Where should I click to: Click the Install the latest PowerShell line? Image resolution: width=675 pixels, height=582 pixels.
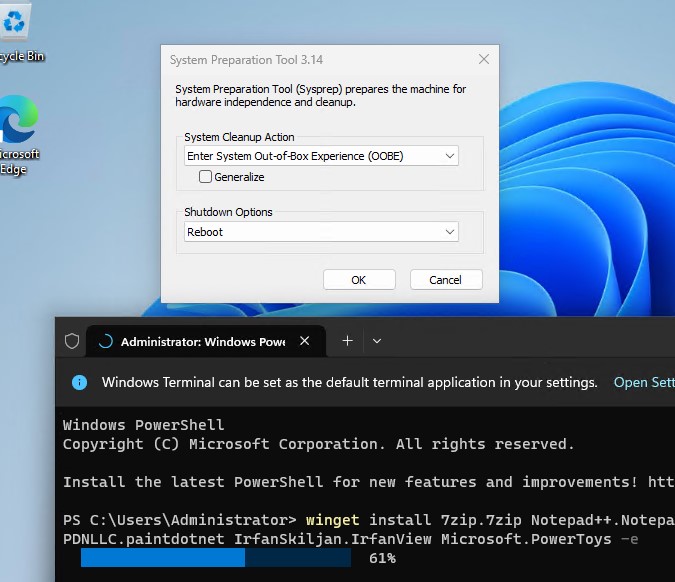coord(368,482)
